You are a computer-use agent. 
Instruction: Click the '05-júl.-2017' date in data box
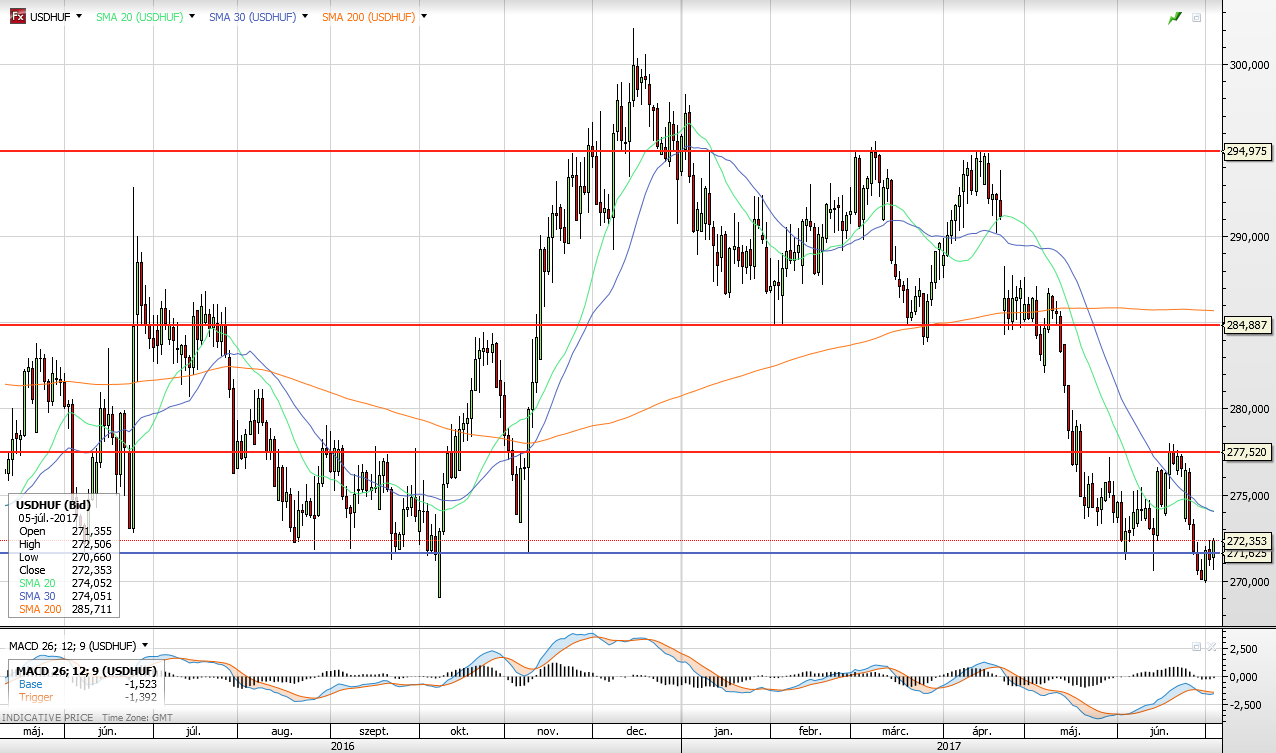(49, 518)
